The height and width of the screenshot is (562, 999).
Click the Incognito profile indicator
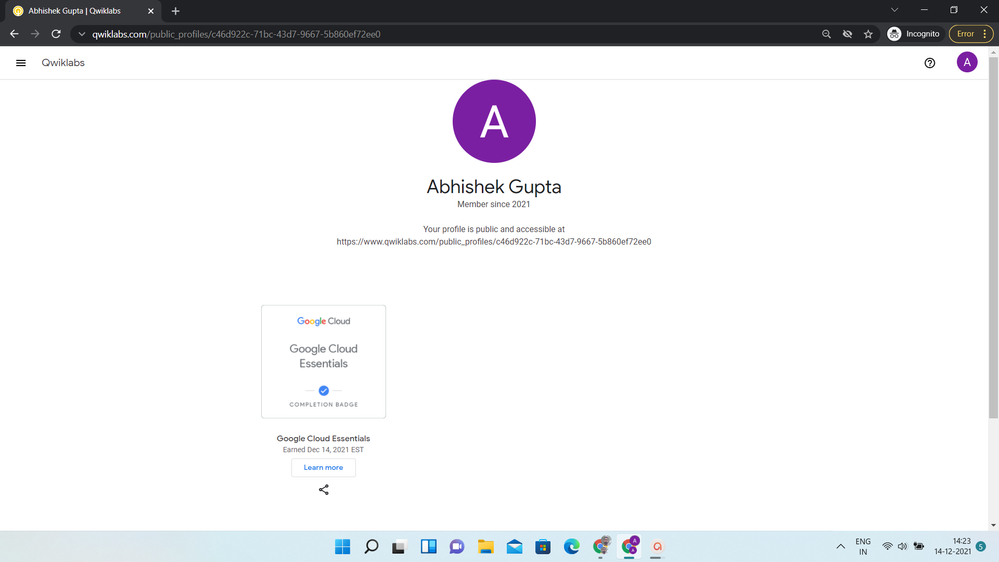point(914,34)
